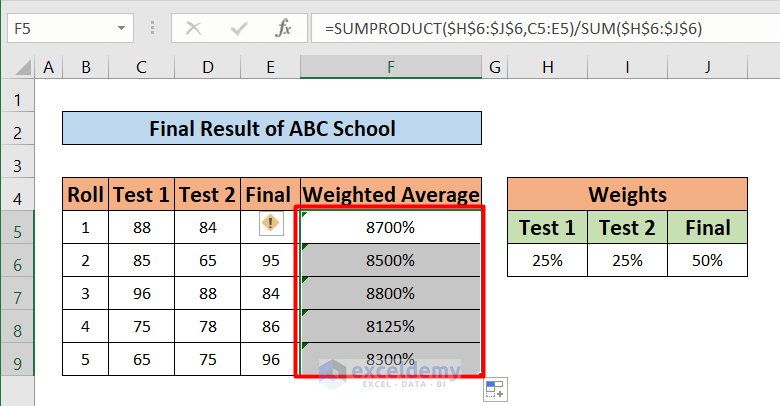The height and width of the screenshot is (406, 780).
Task: Select row 5 header
Action: click(x=17, y=227)
